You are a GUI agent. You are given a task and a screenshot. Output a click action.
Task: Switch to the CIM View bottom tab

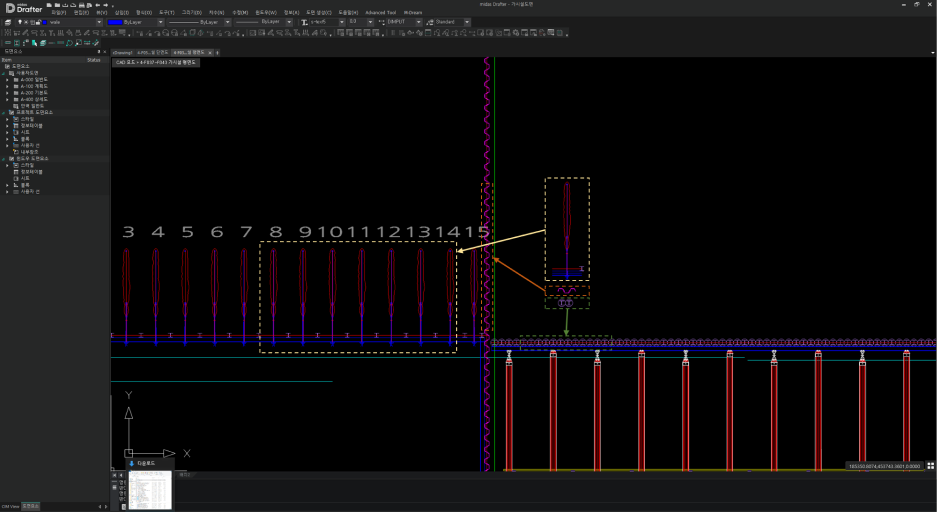tap(10, 507)
